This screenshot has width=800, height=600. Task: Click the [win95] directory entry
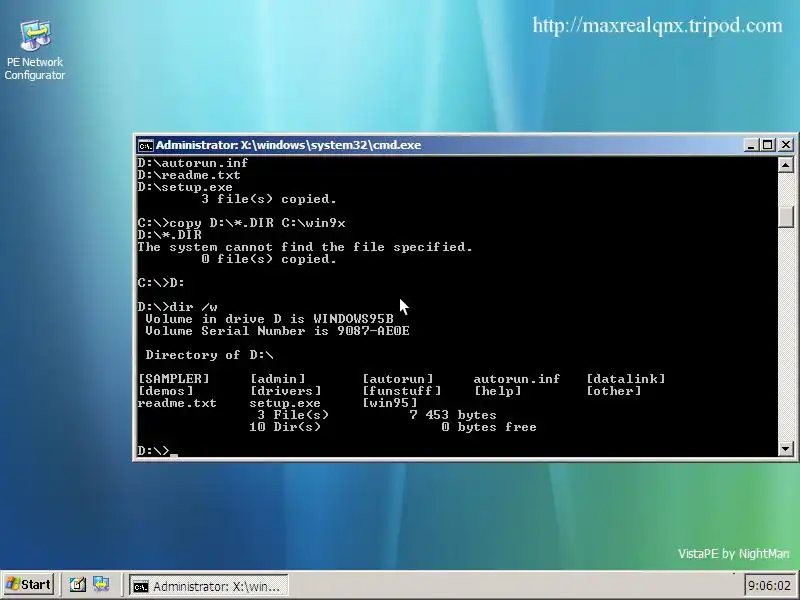click(389, 404)
